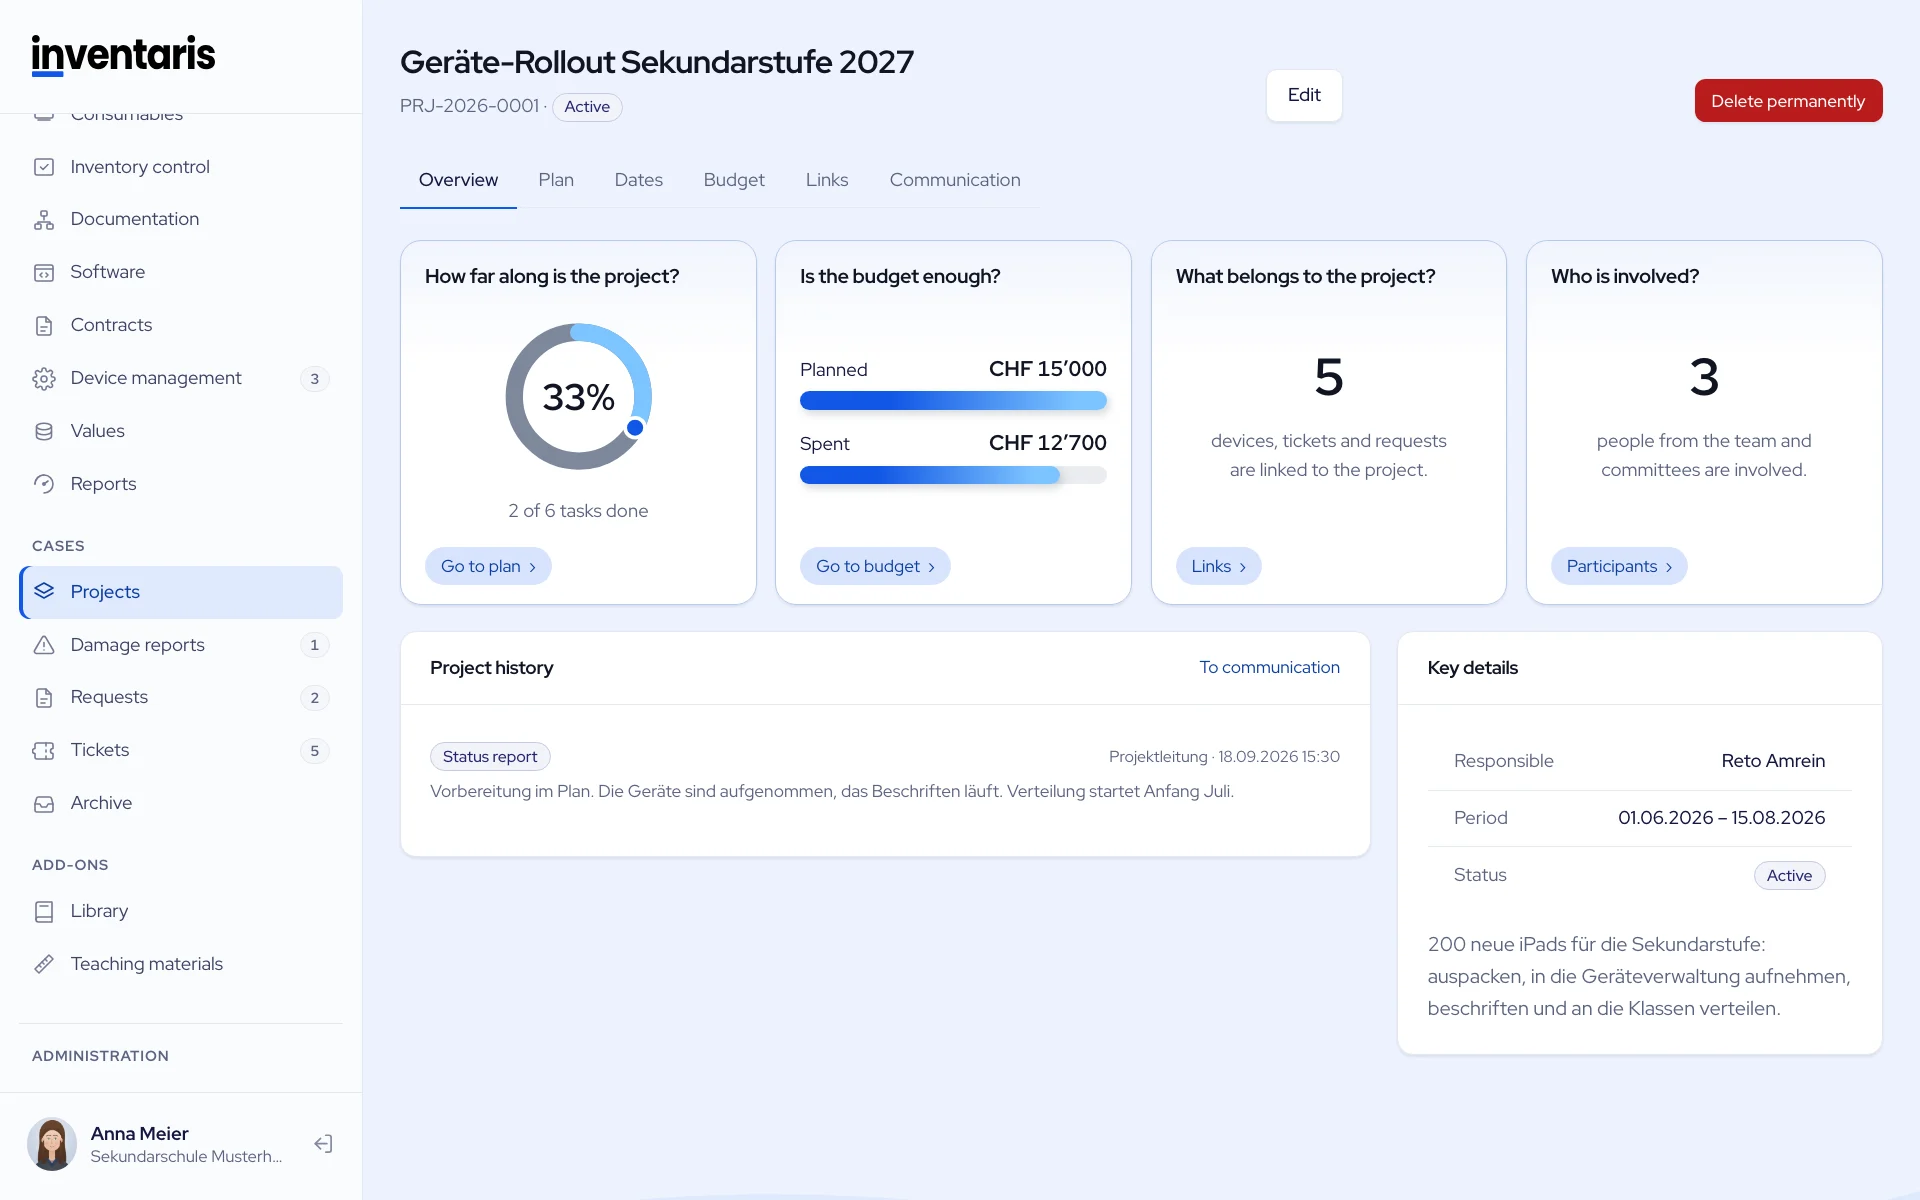Click Anna Meier's avatar photo
1920x1200 pixels.
[x=52, y=1144]
